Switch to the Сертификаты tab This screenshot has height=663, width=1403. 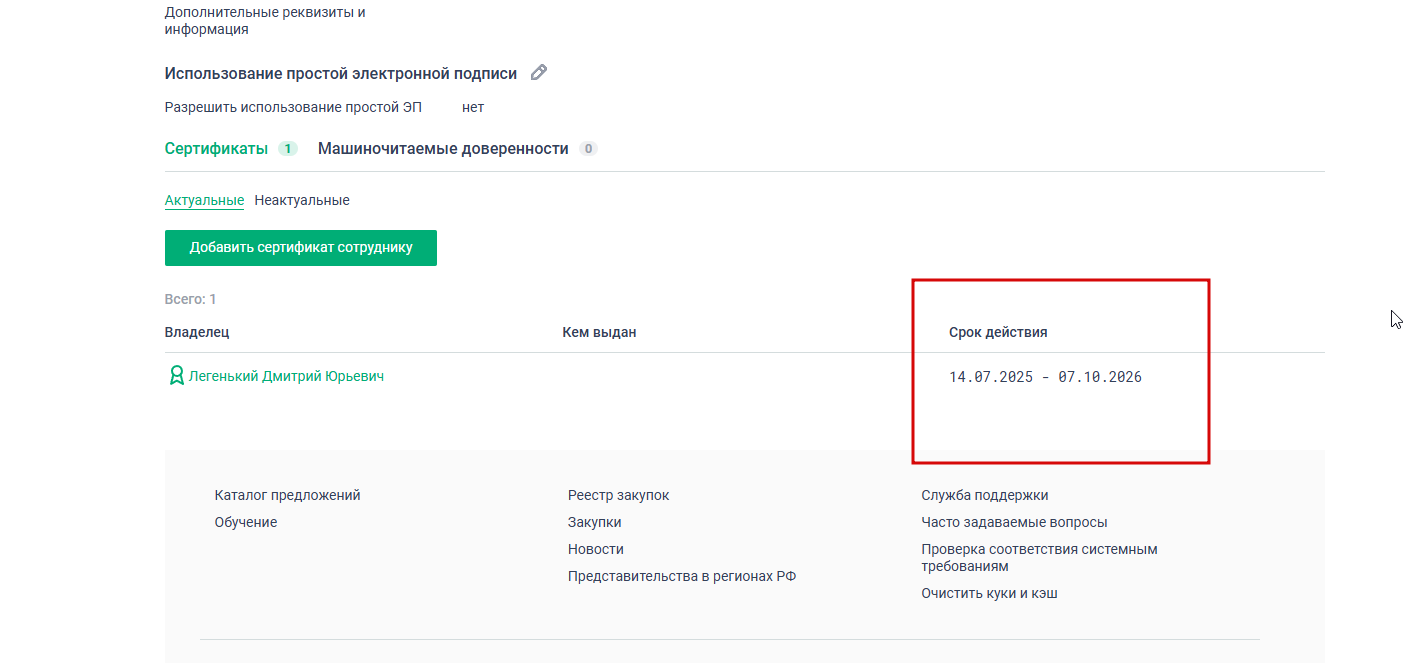coord(217,149)
